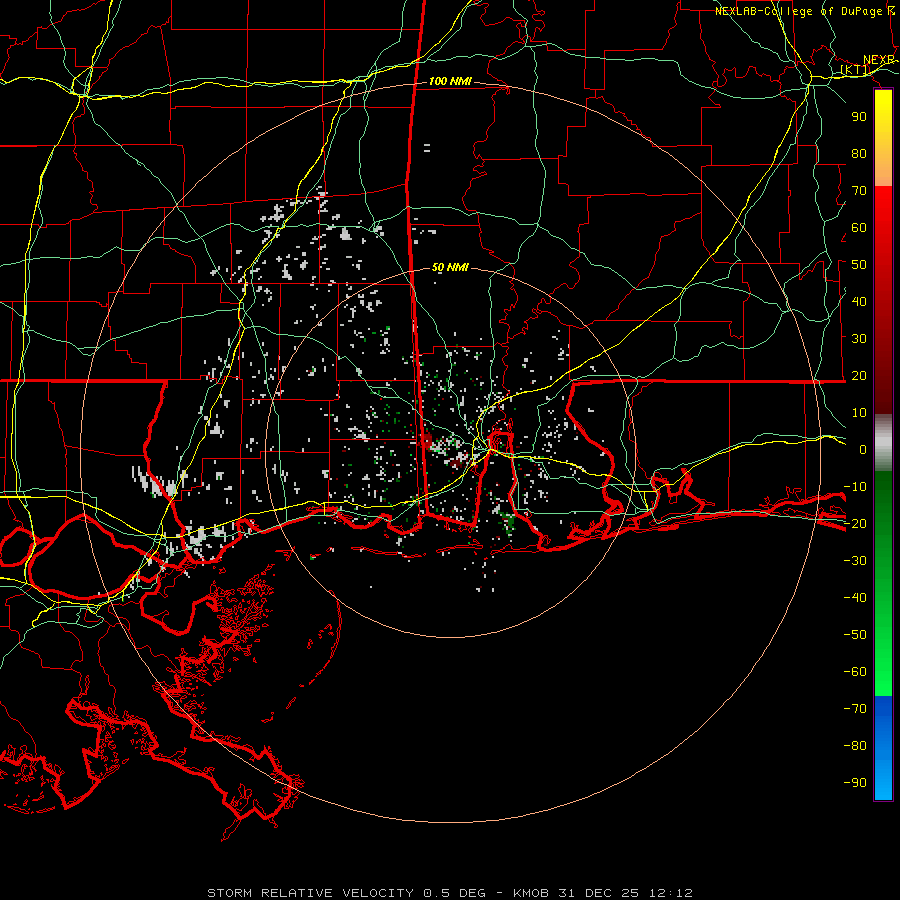Click the green segment of velocity color bar
The image size is (900, 900).
pos(883,583)
